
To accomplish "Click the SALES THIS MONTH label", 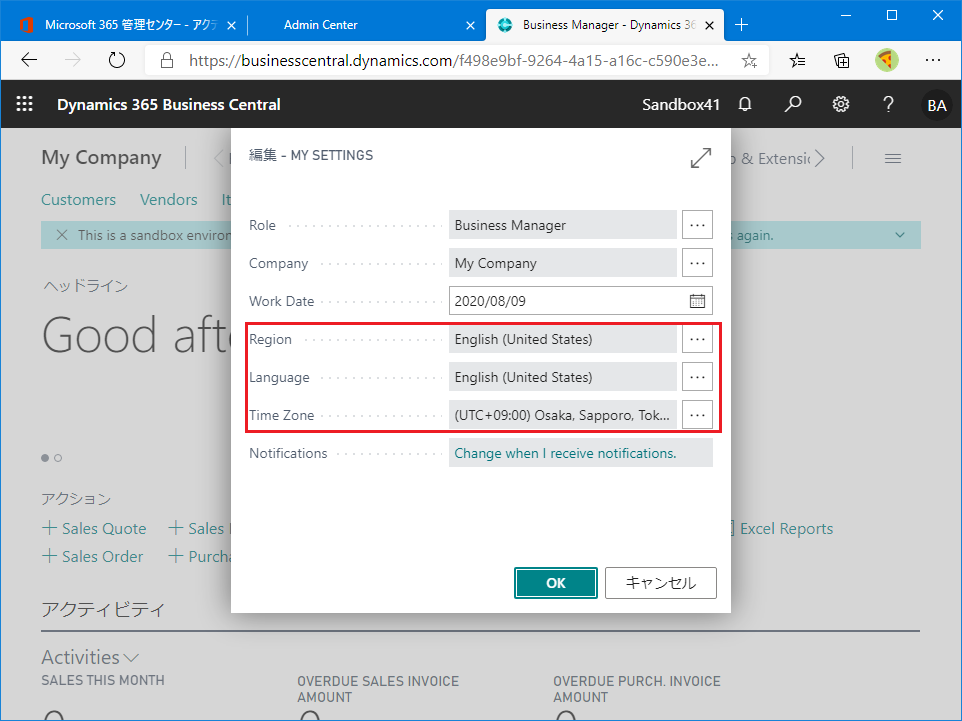I will click(103, 681).
